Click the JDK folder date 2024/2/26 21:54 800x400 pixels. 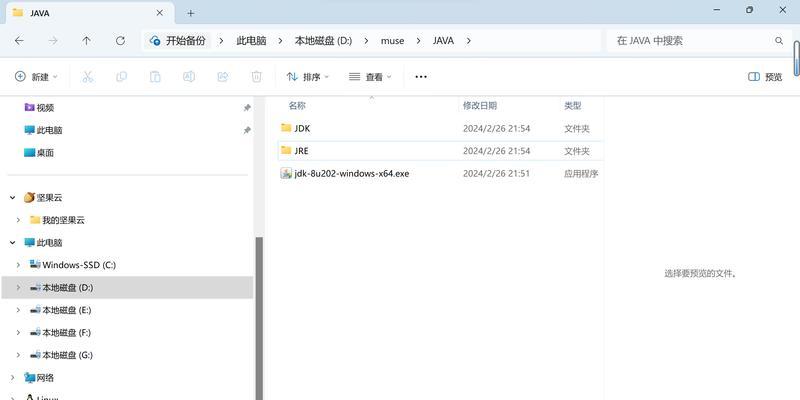pos(496,129)
